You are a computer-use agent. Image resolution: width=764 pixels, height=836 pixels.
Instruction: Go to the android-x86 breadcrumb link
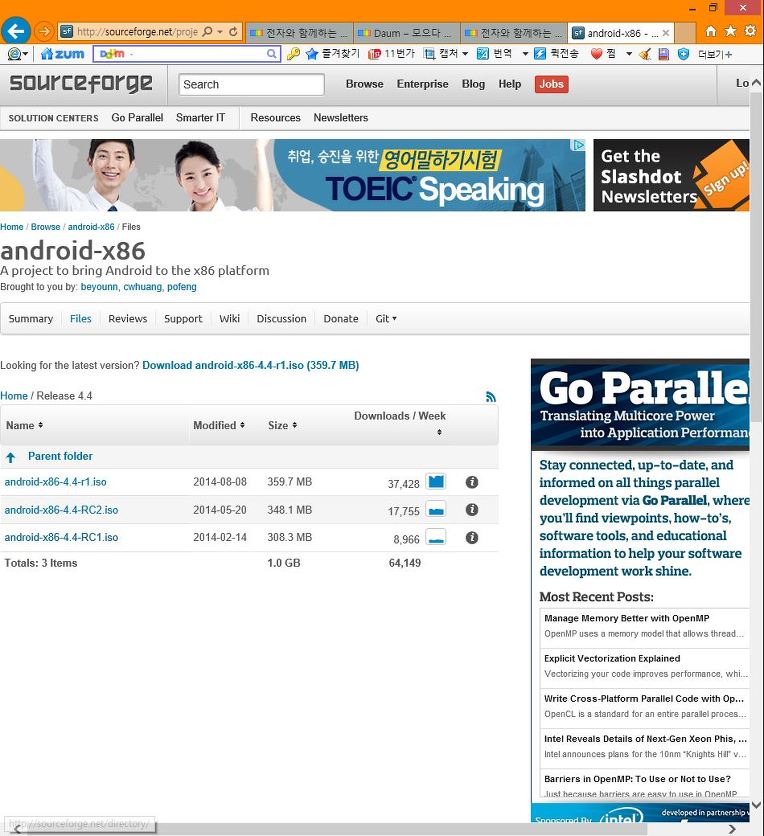(x=91, y=227)
